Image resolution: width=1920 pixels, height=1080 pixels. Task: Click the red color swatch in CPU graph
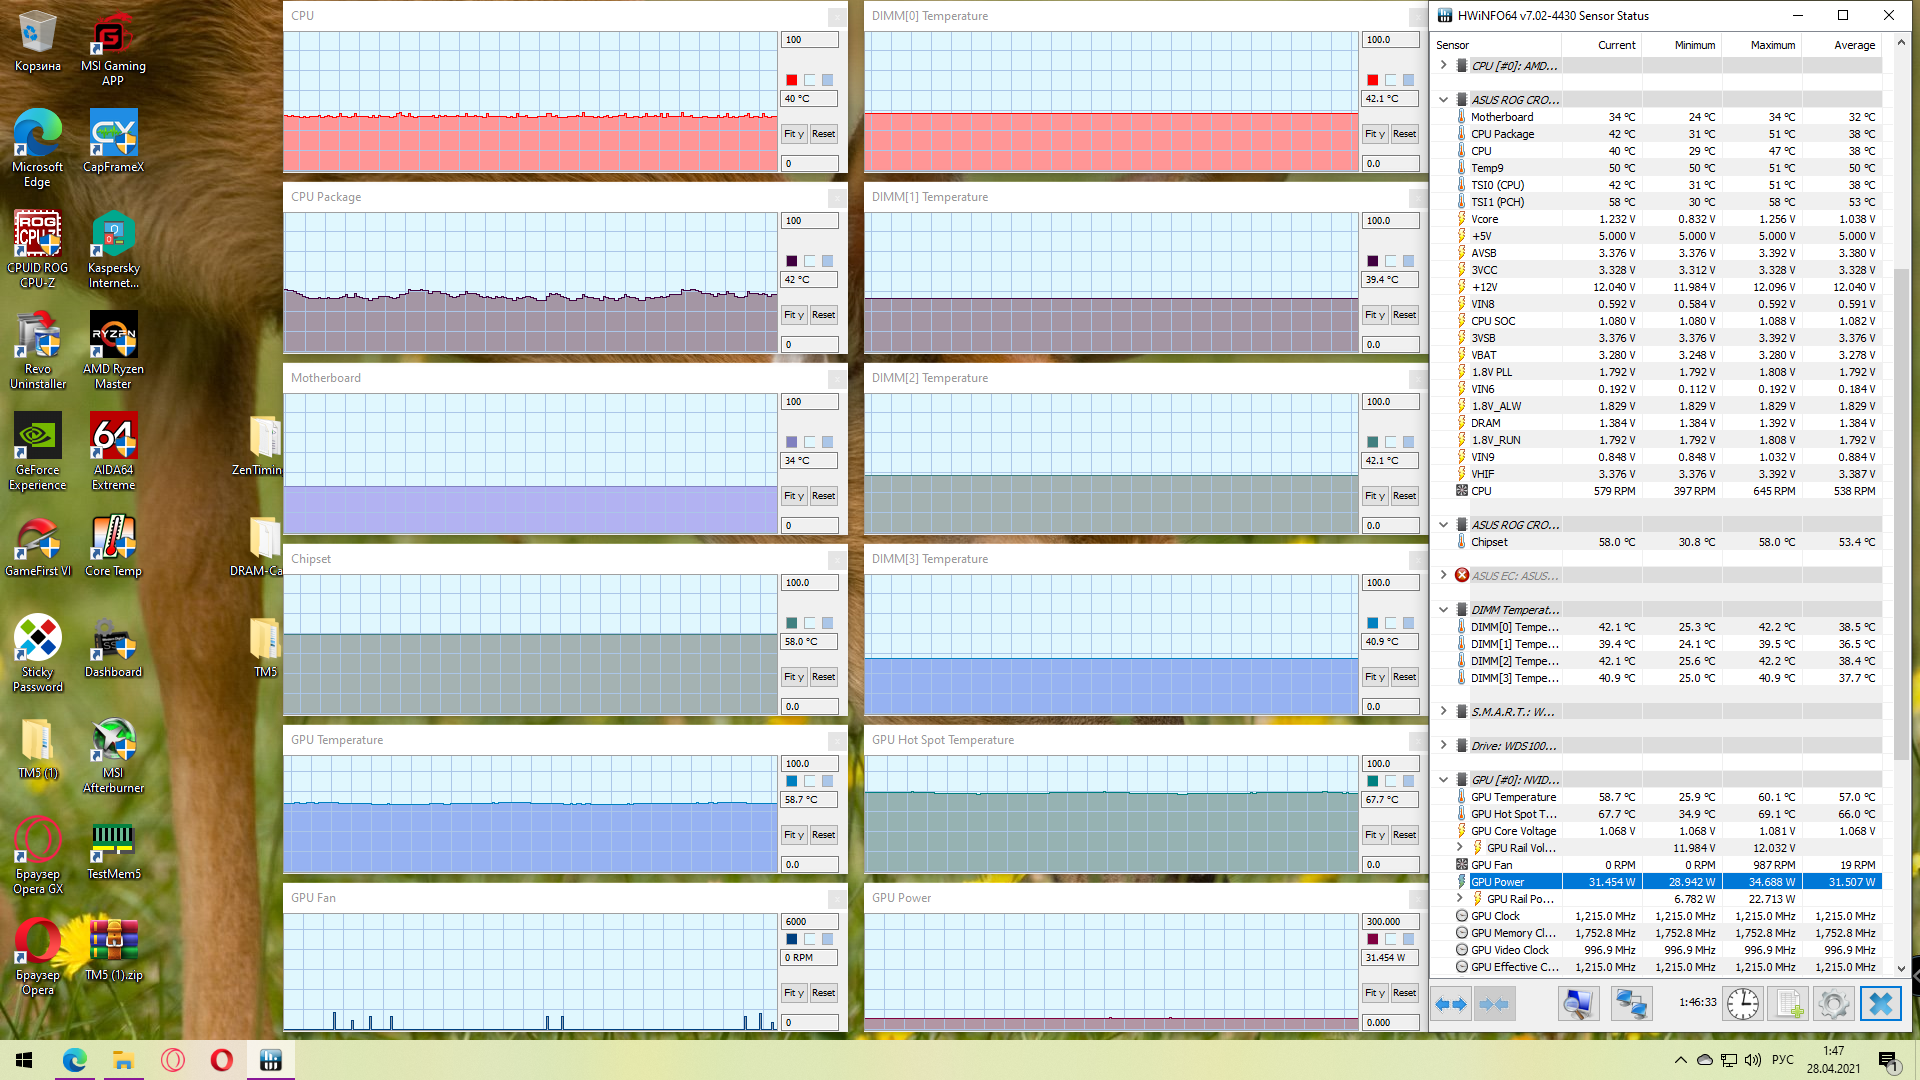point(791,80)
